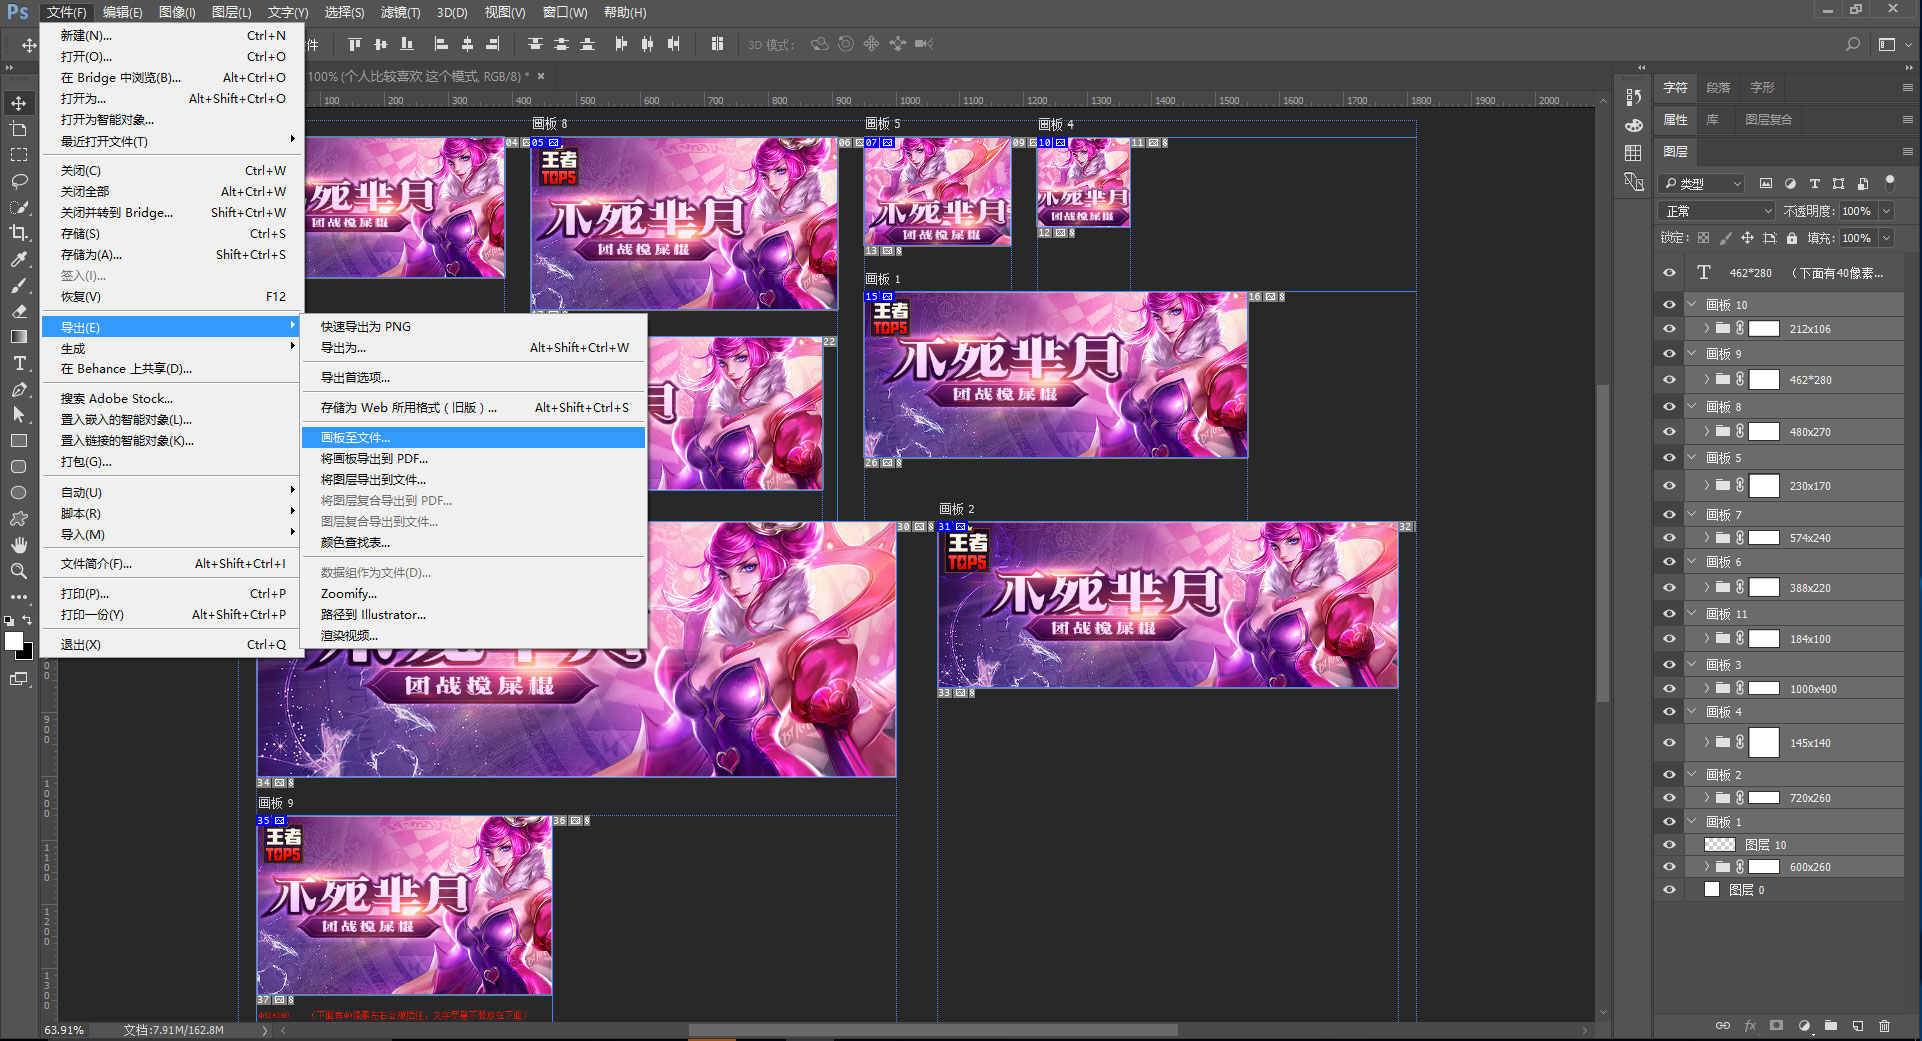Expand the 212x106 group
The width and height of the screenshot is (1922, 1041).
pyautogui.click(x=1706, y=328)
